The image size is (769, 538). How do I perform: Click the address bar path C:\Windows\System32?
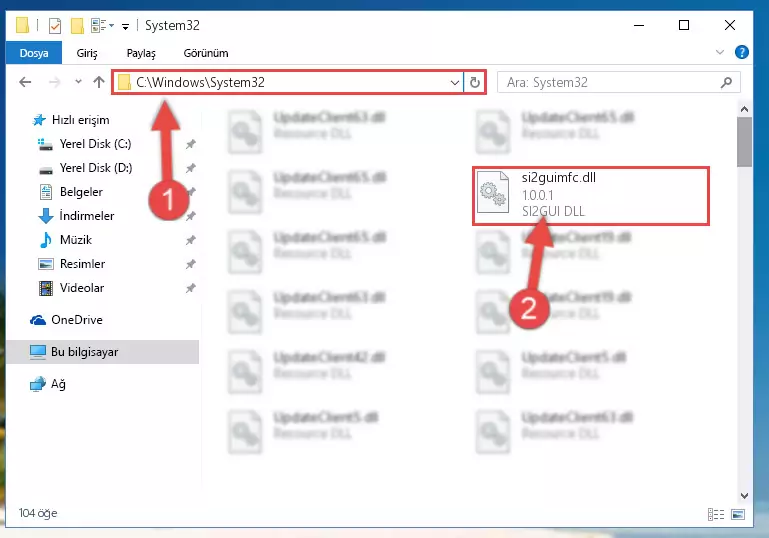(x=200, y=82)
